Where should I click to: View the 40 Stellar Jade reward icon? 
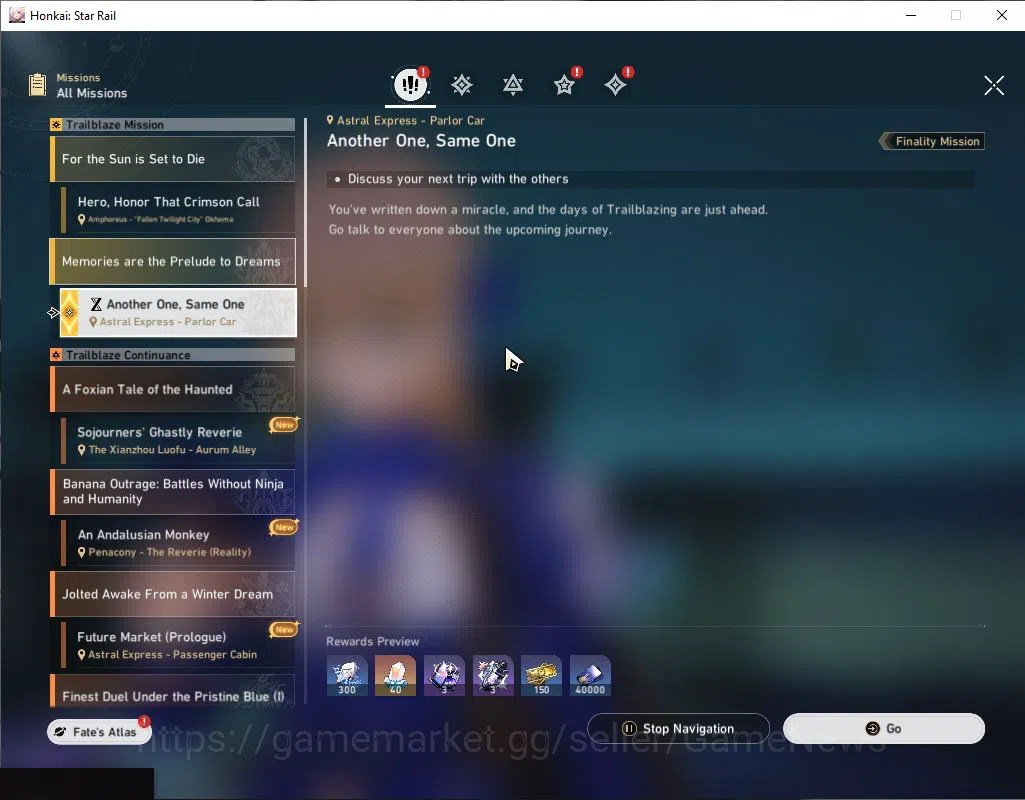coord(395,676)
